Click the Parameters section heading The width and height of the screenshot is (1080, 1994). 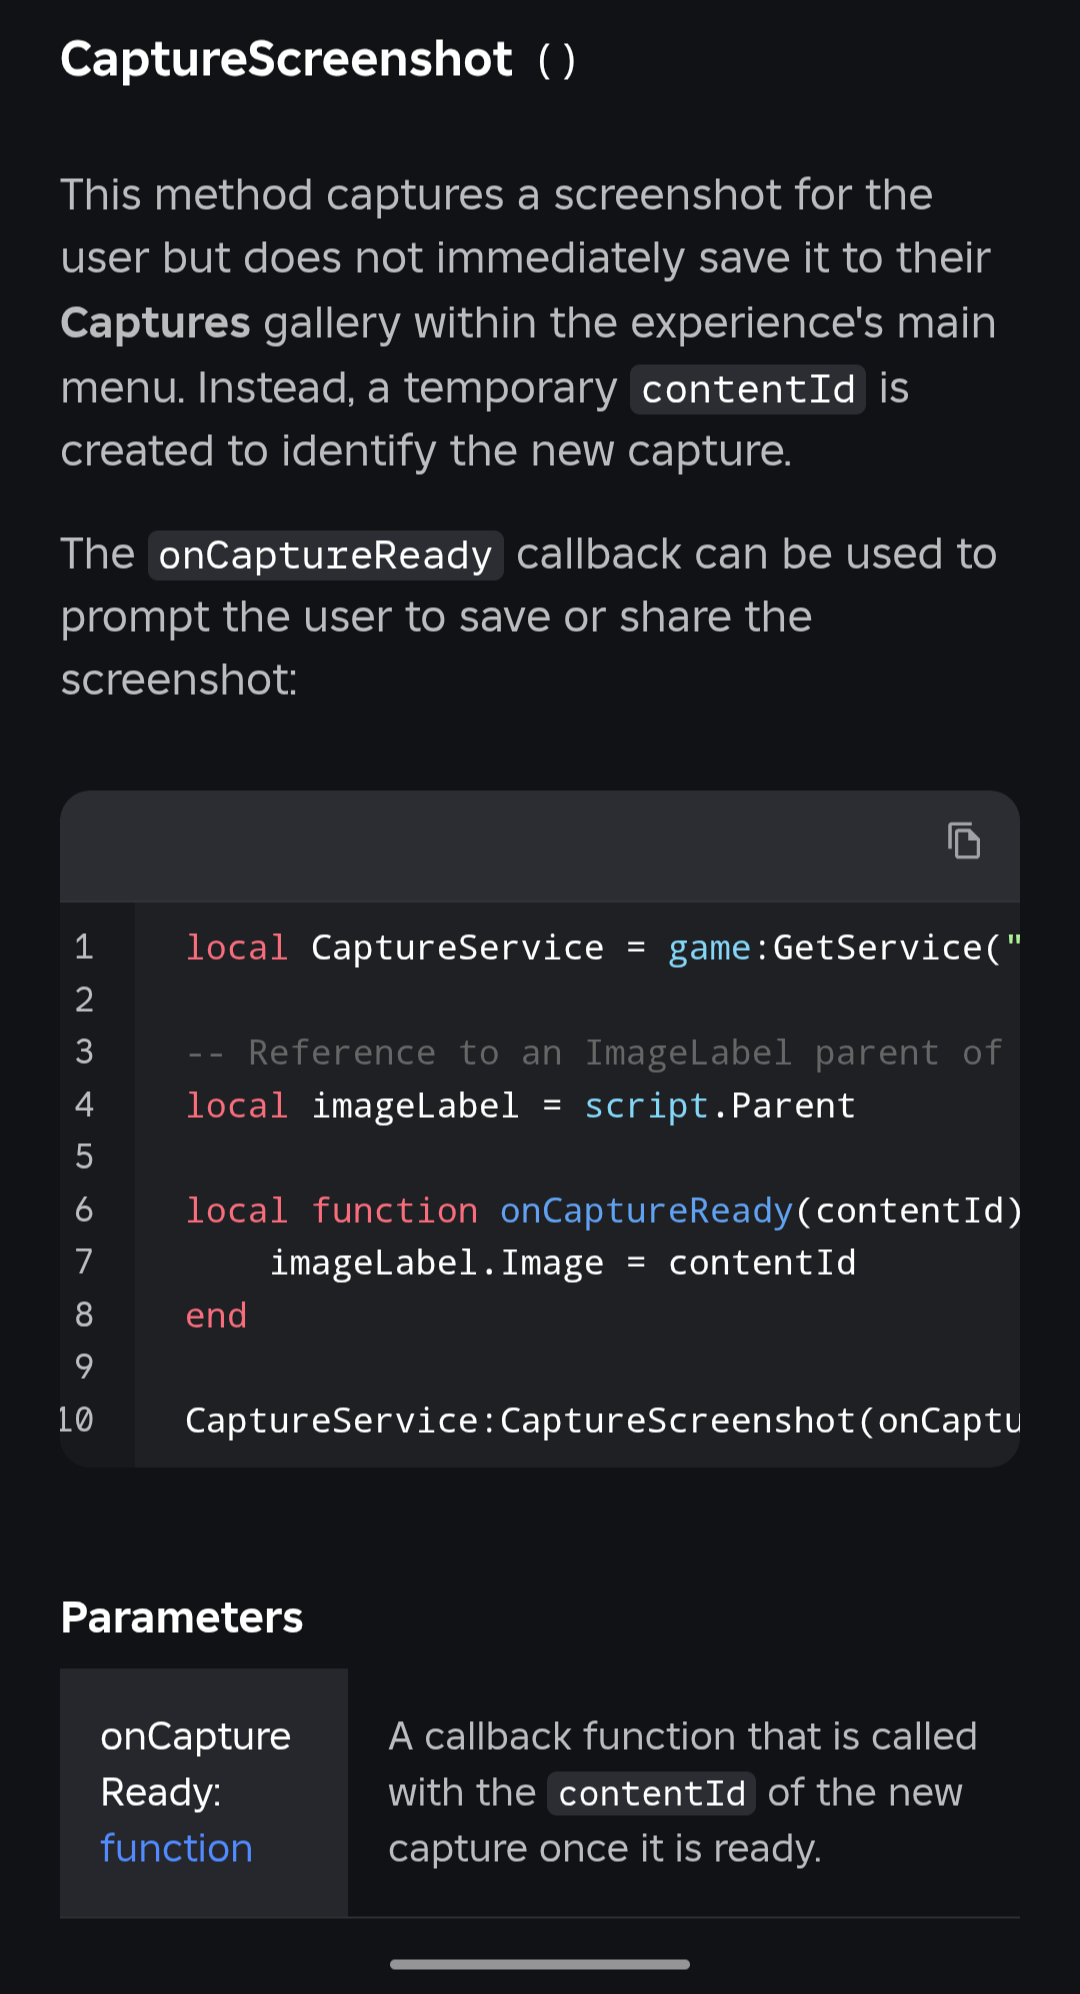pos(181,1617)
